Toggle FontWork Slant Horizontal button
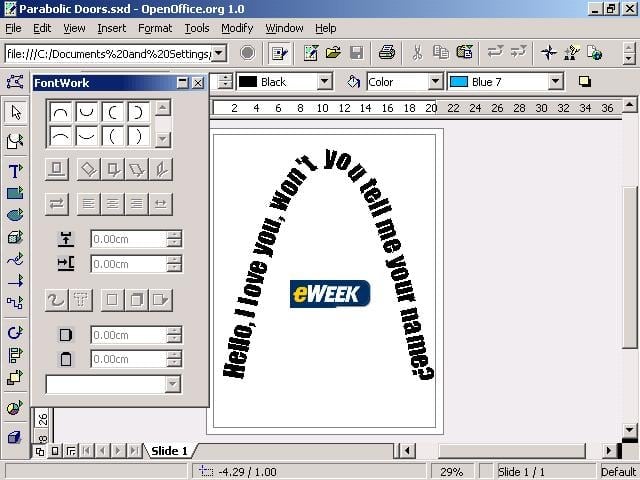 [x=137, y=169]
